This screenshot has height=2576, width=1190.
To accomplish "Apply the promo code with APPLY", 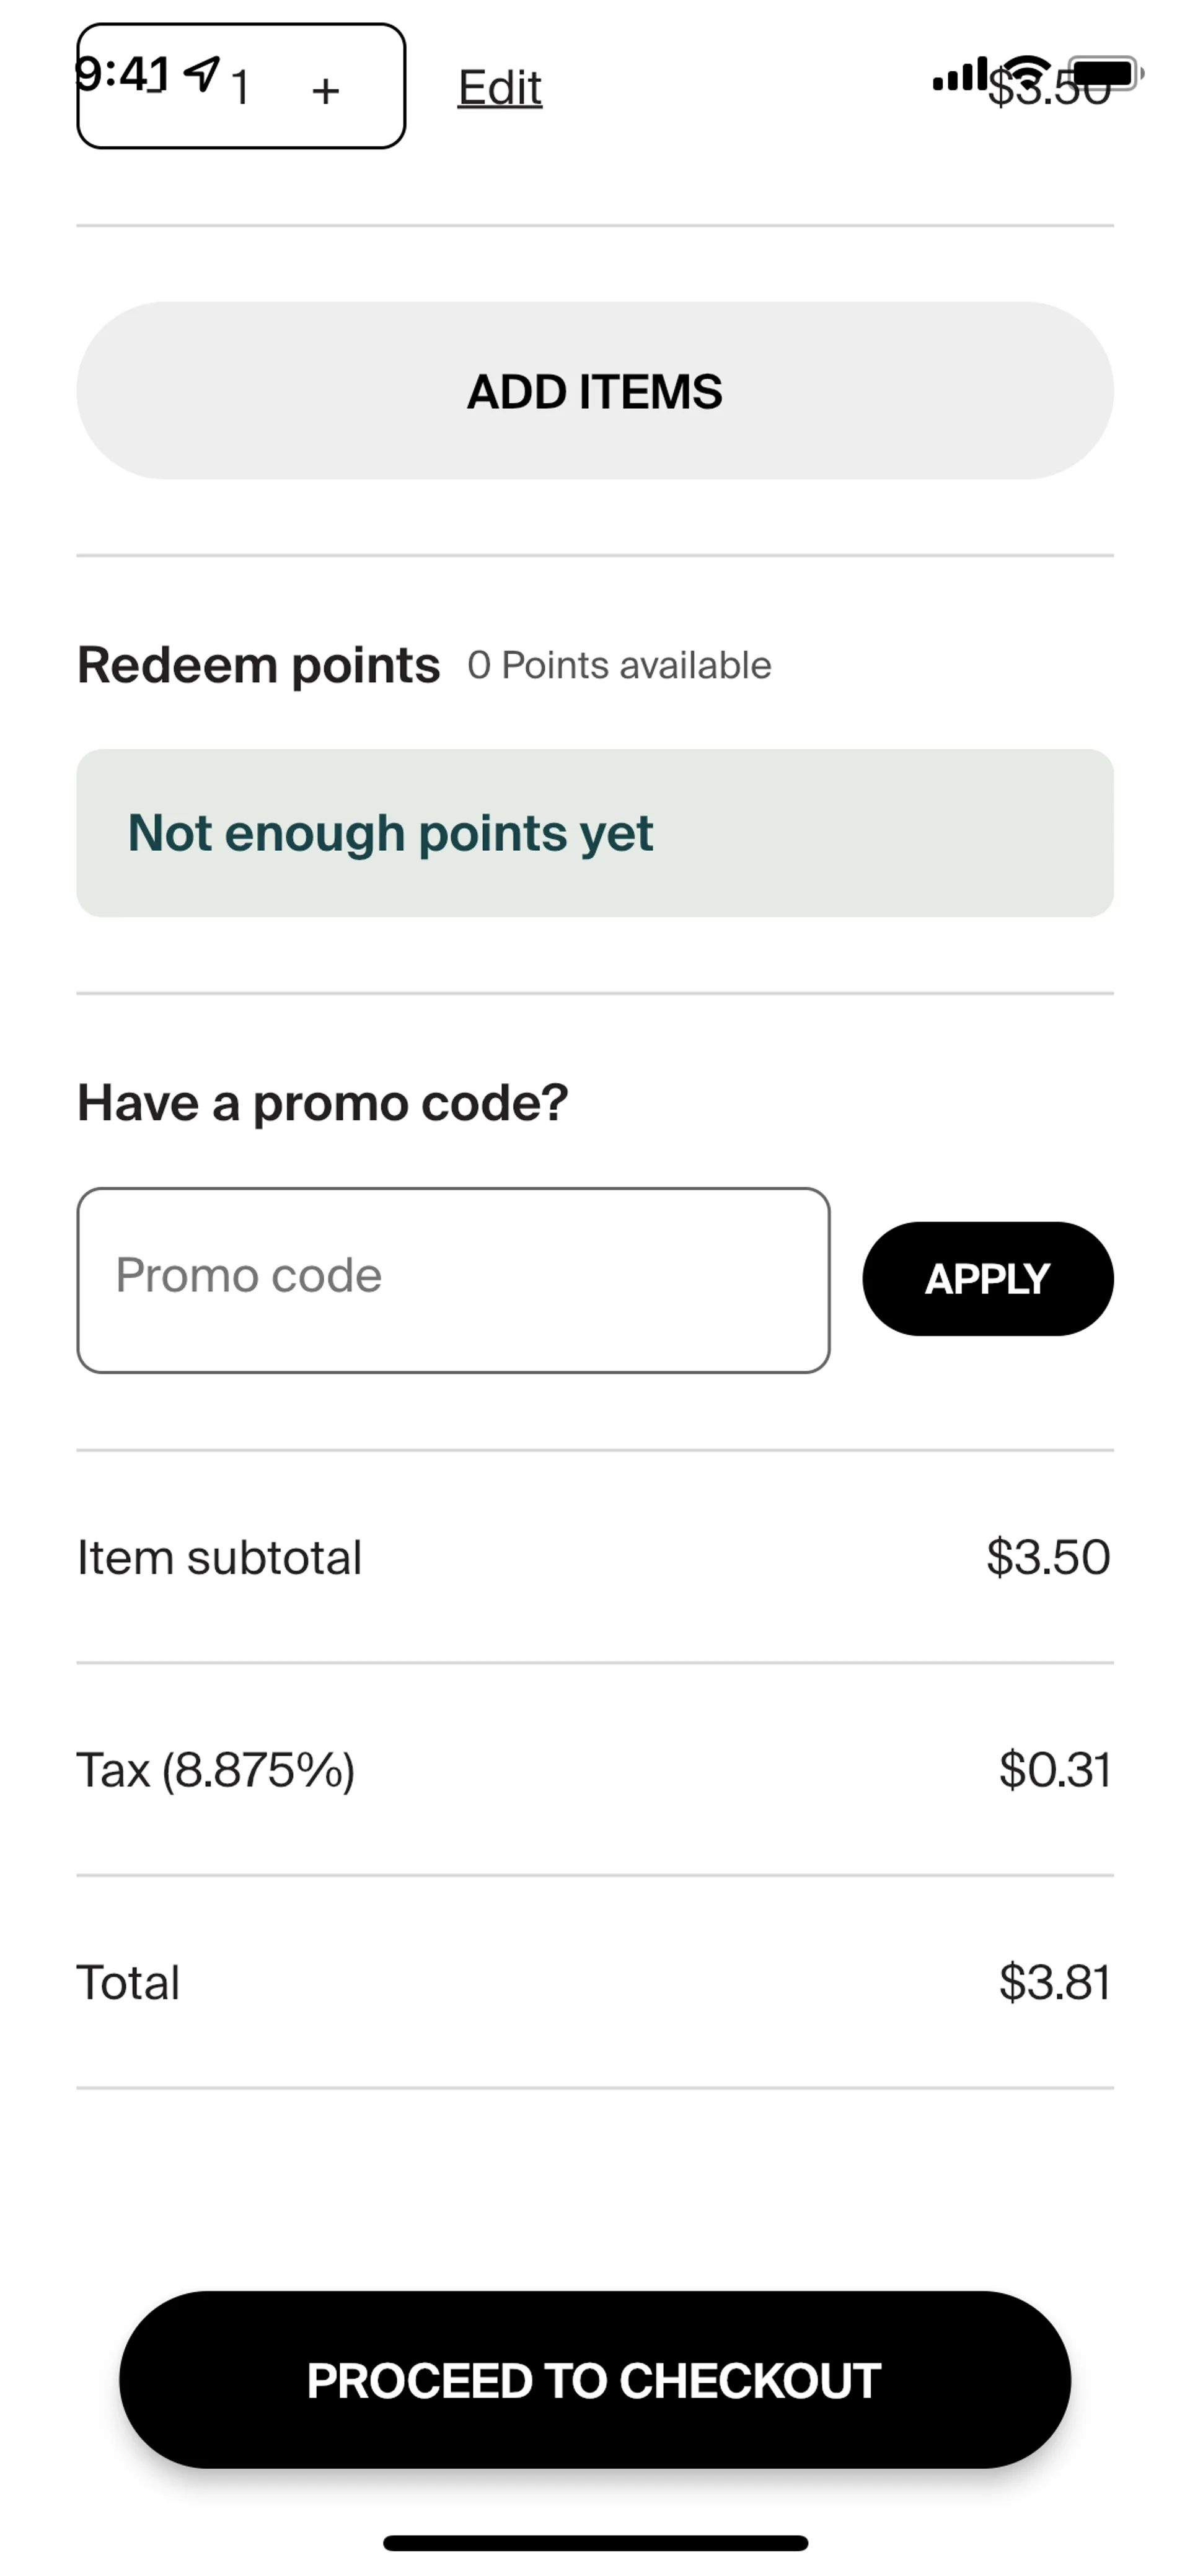I will (987, 1278).
